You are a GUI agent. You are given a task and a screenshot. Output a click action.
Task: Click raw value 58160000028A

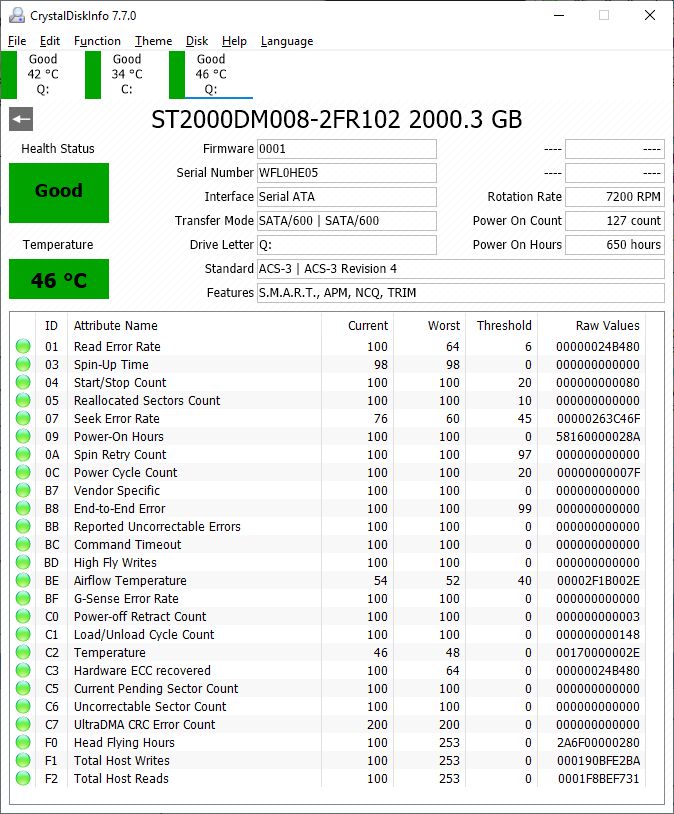[x=598, y=437]
